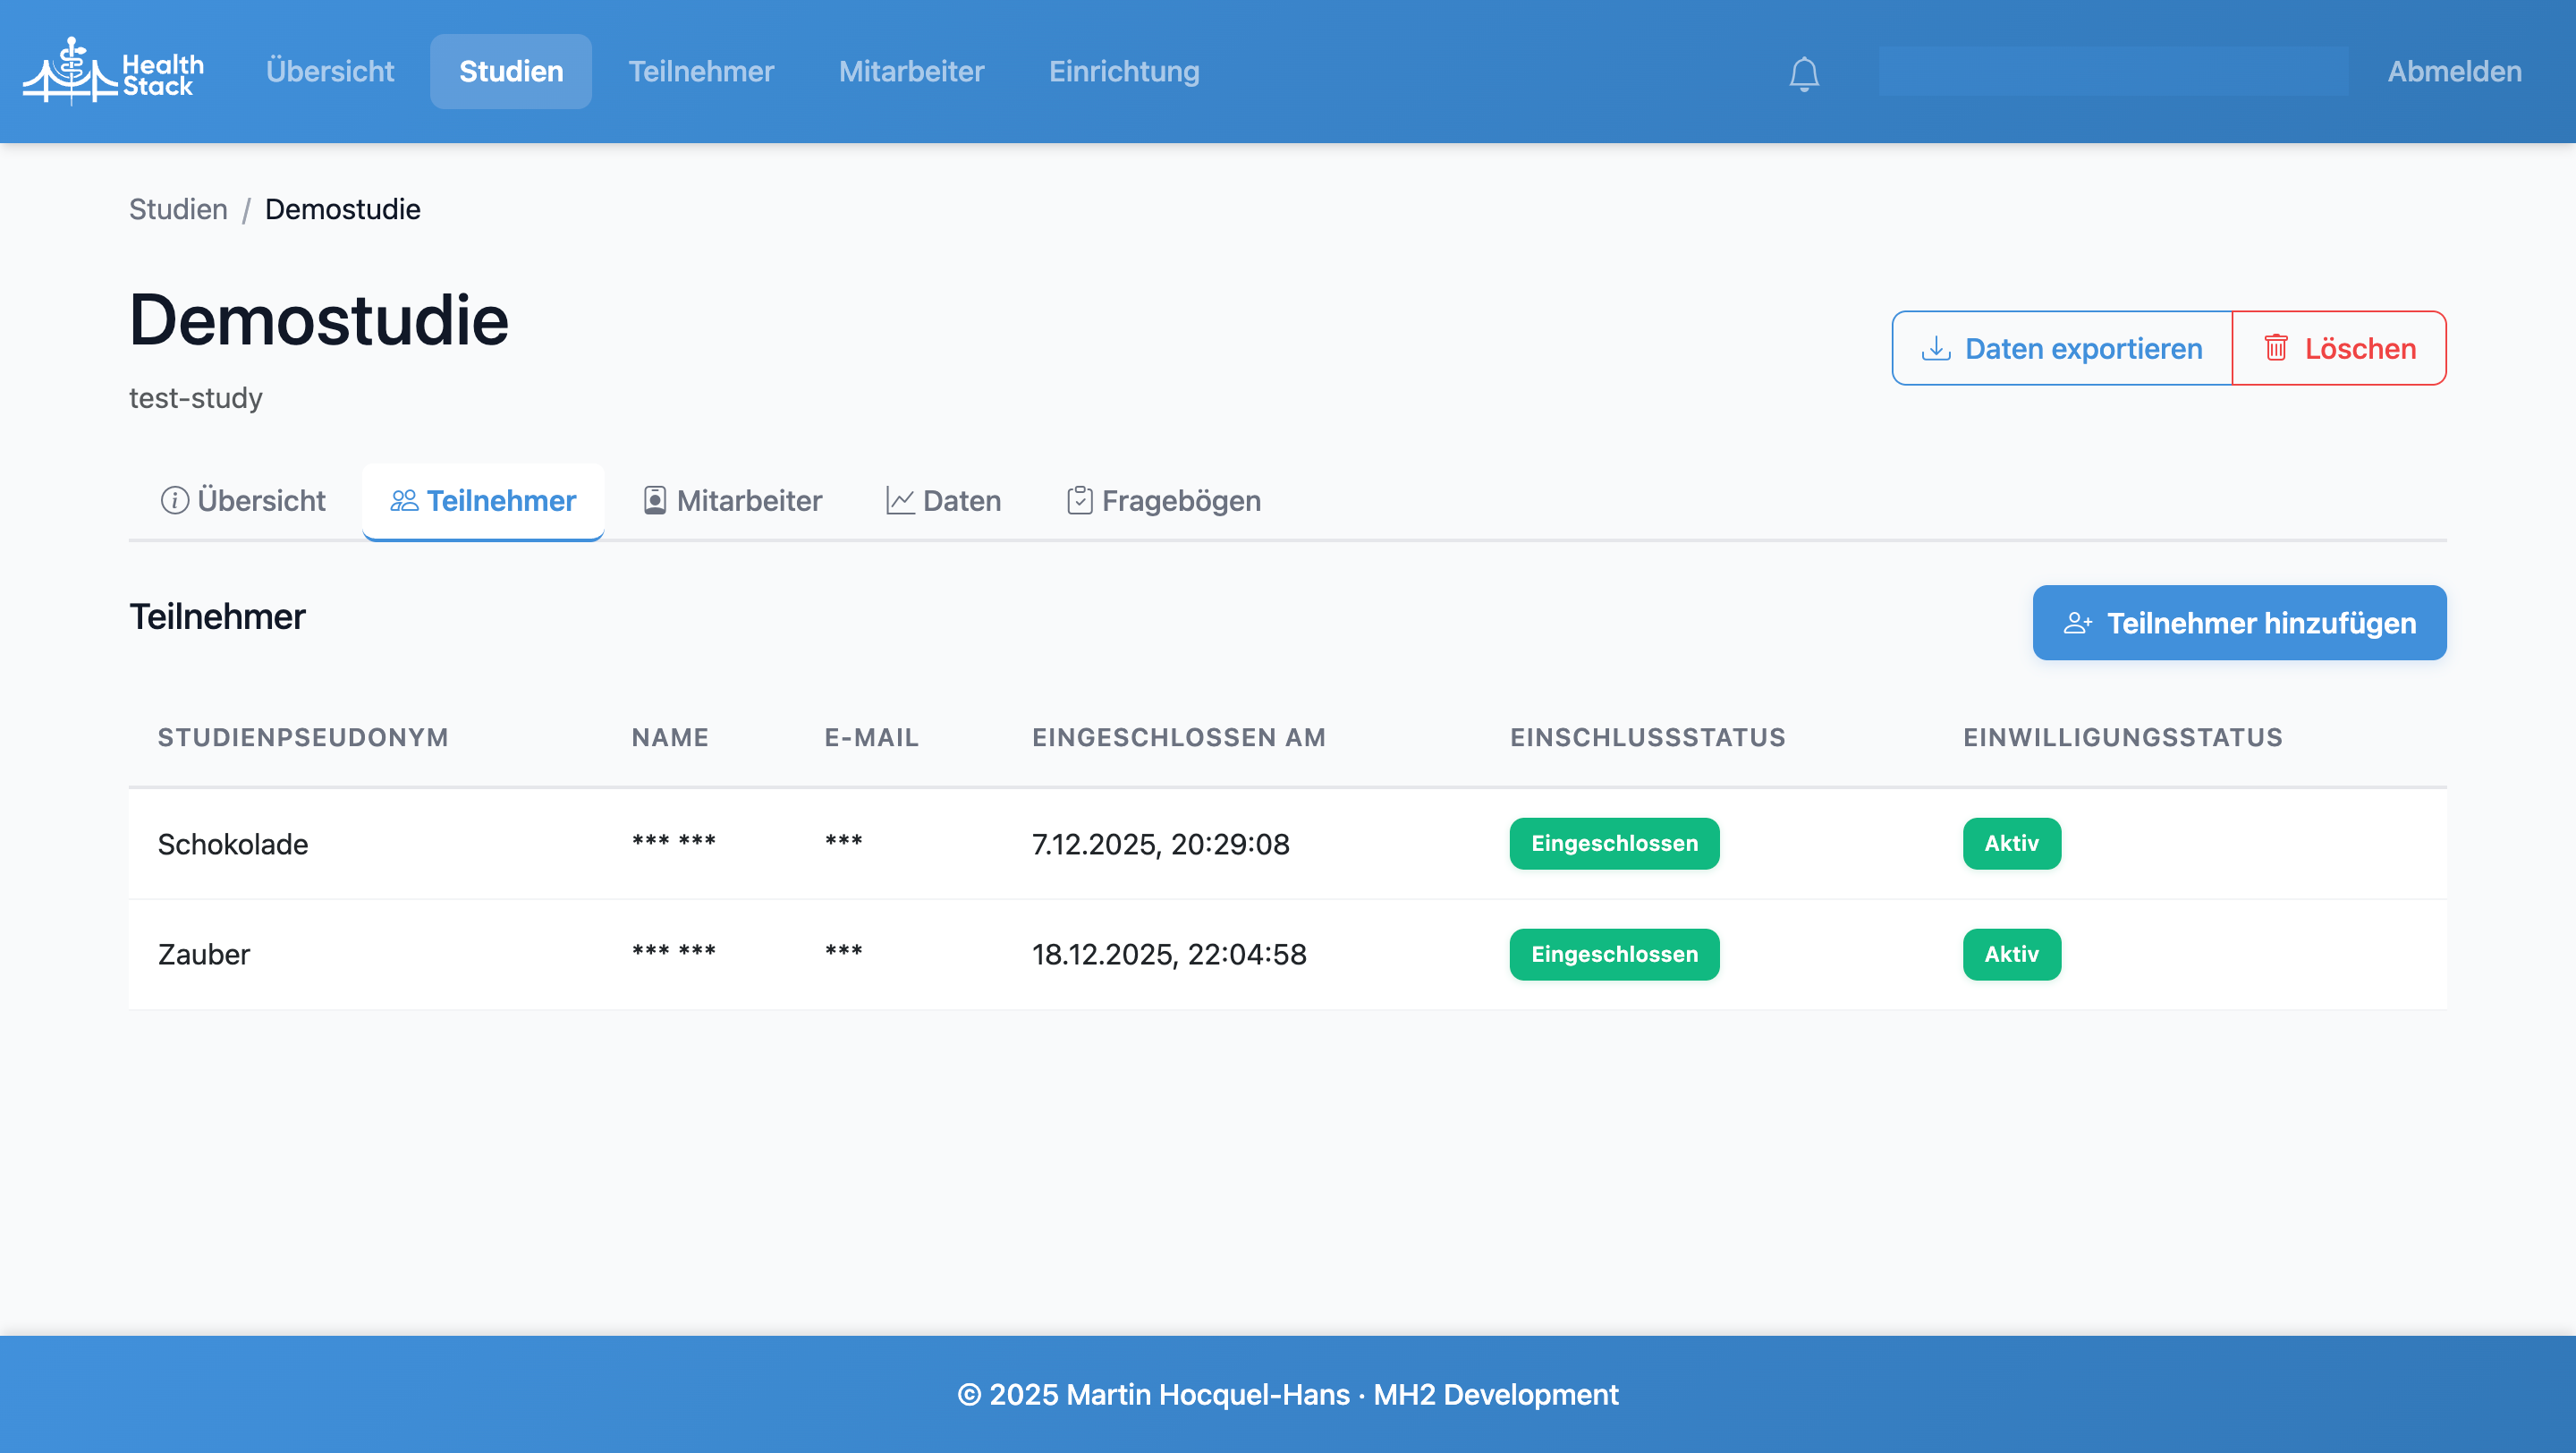Go to Teilnehmer in top navigation bar
This screenshot has width=2576, height=1453.
pyautogui.click(x=700, y=71)
